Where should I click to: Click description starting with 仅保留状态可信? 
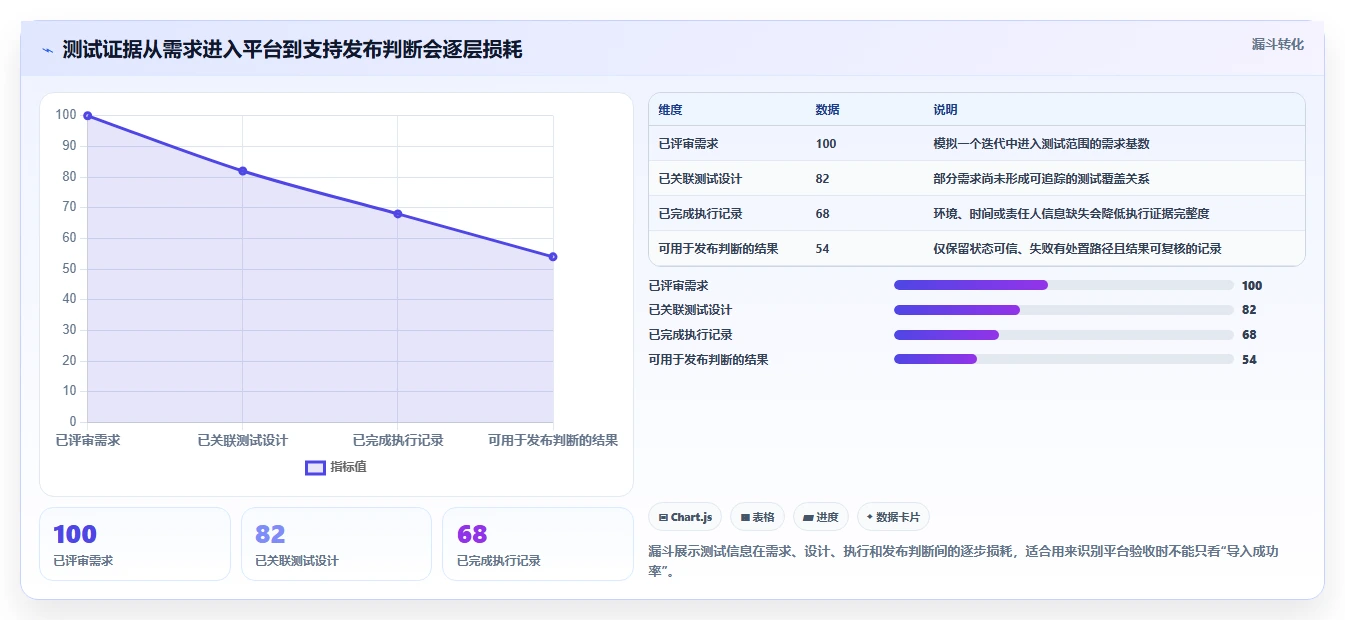(1078, 249)
